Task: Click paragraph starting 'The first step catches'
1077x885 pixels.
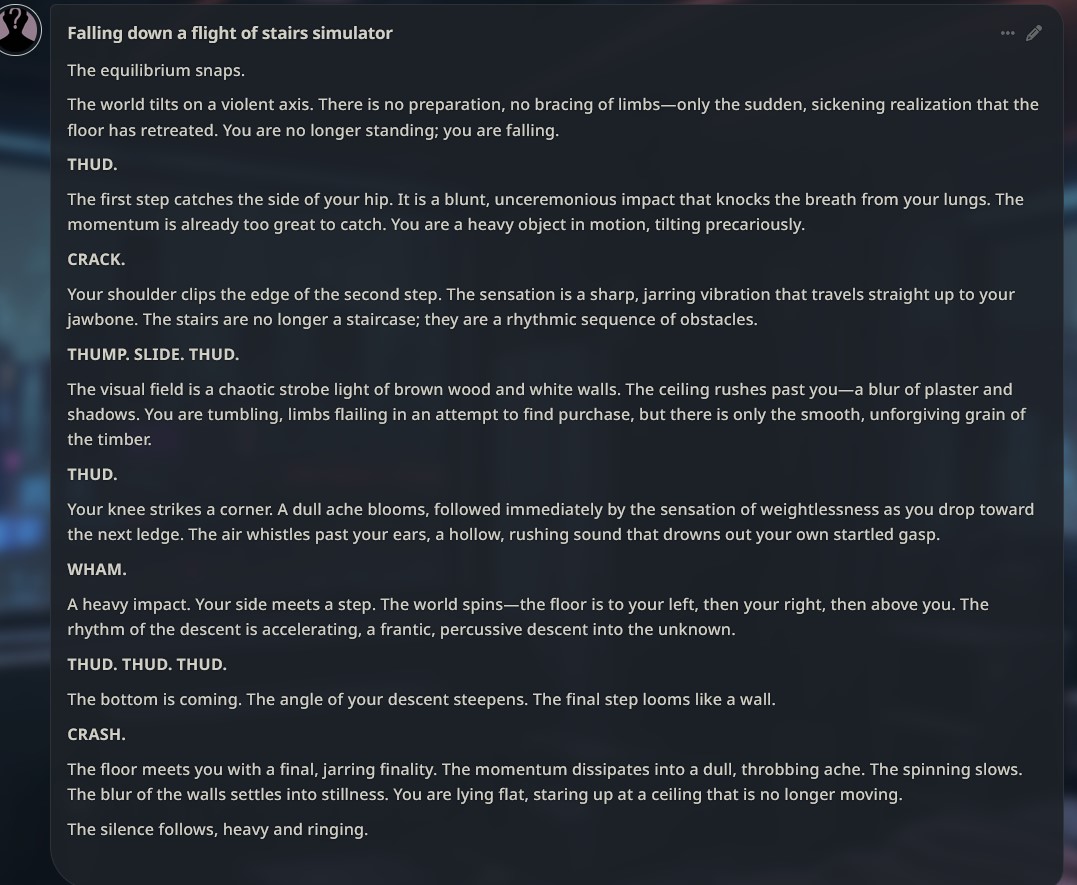Action: [x=545, y=212]
